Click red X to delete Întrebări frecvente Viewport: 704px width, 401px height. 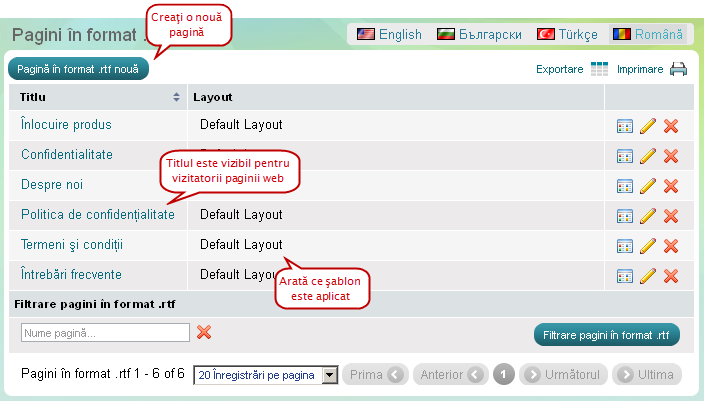pyautogui.click(x=671, y=276)
